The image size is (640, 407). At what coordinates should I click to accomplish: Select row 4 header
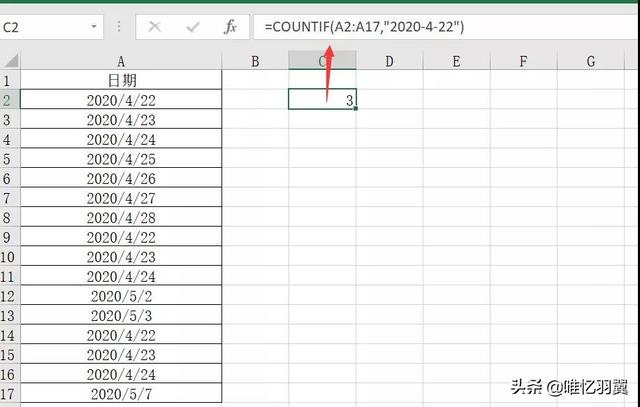(x=9, y=139)
